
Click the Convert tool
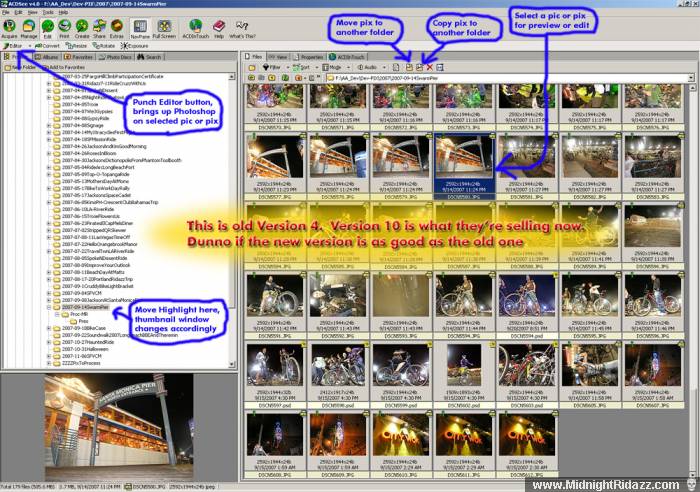point(47,46)
